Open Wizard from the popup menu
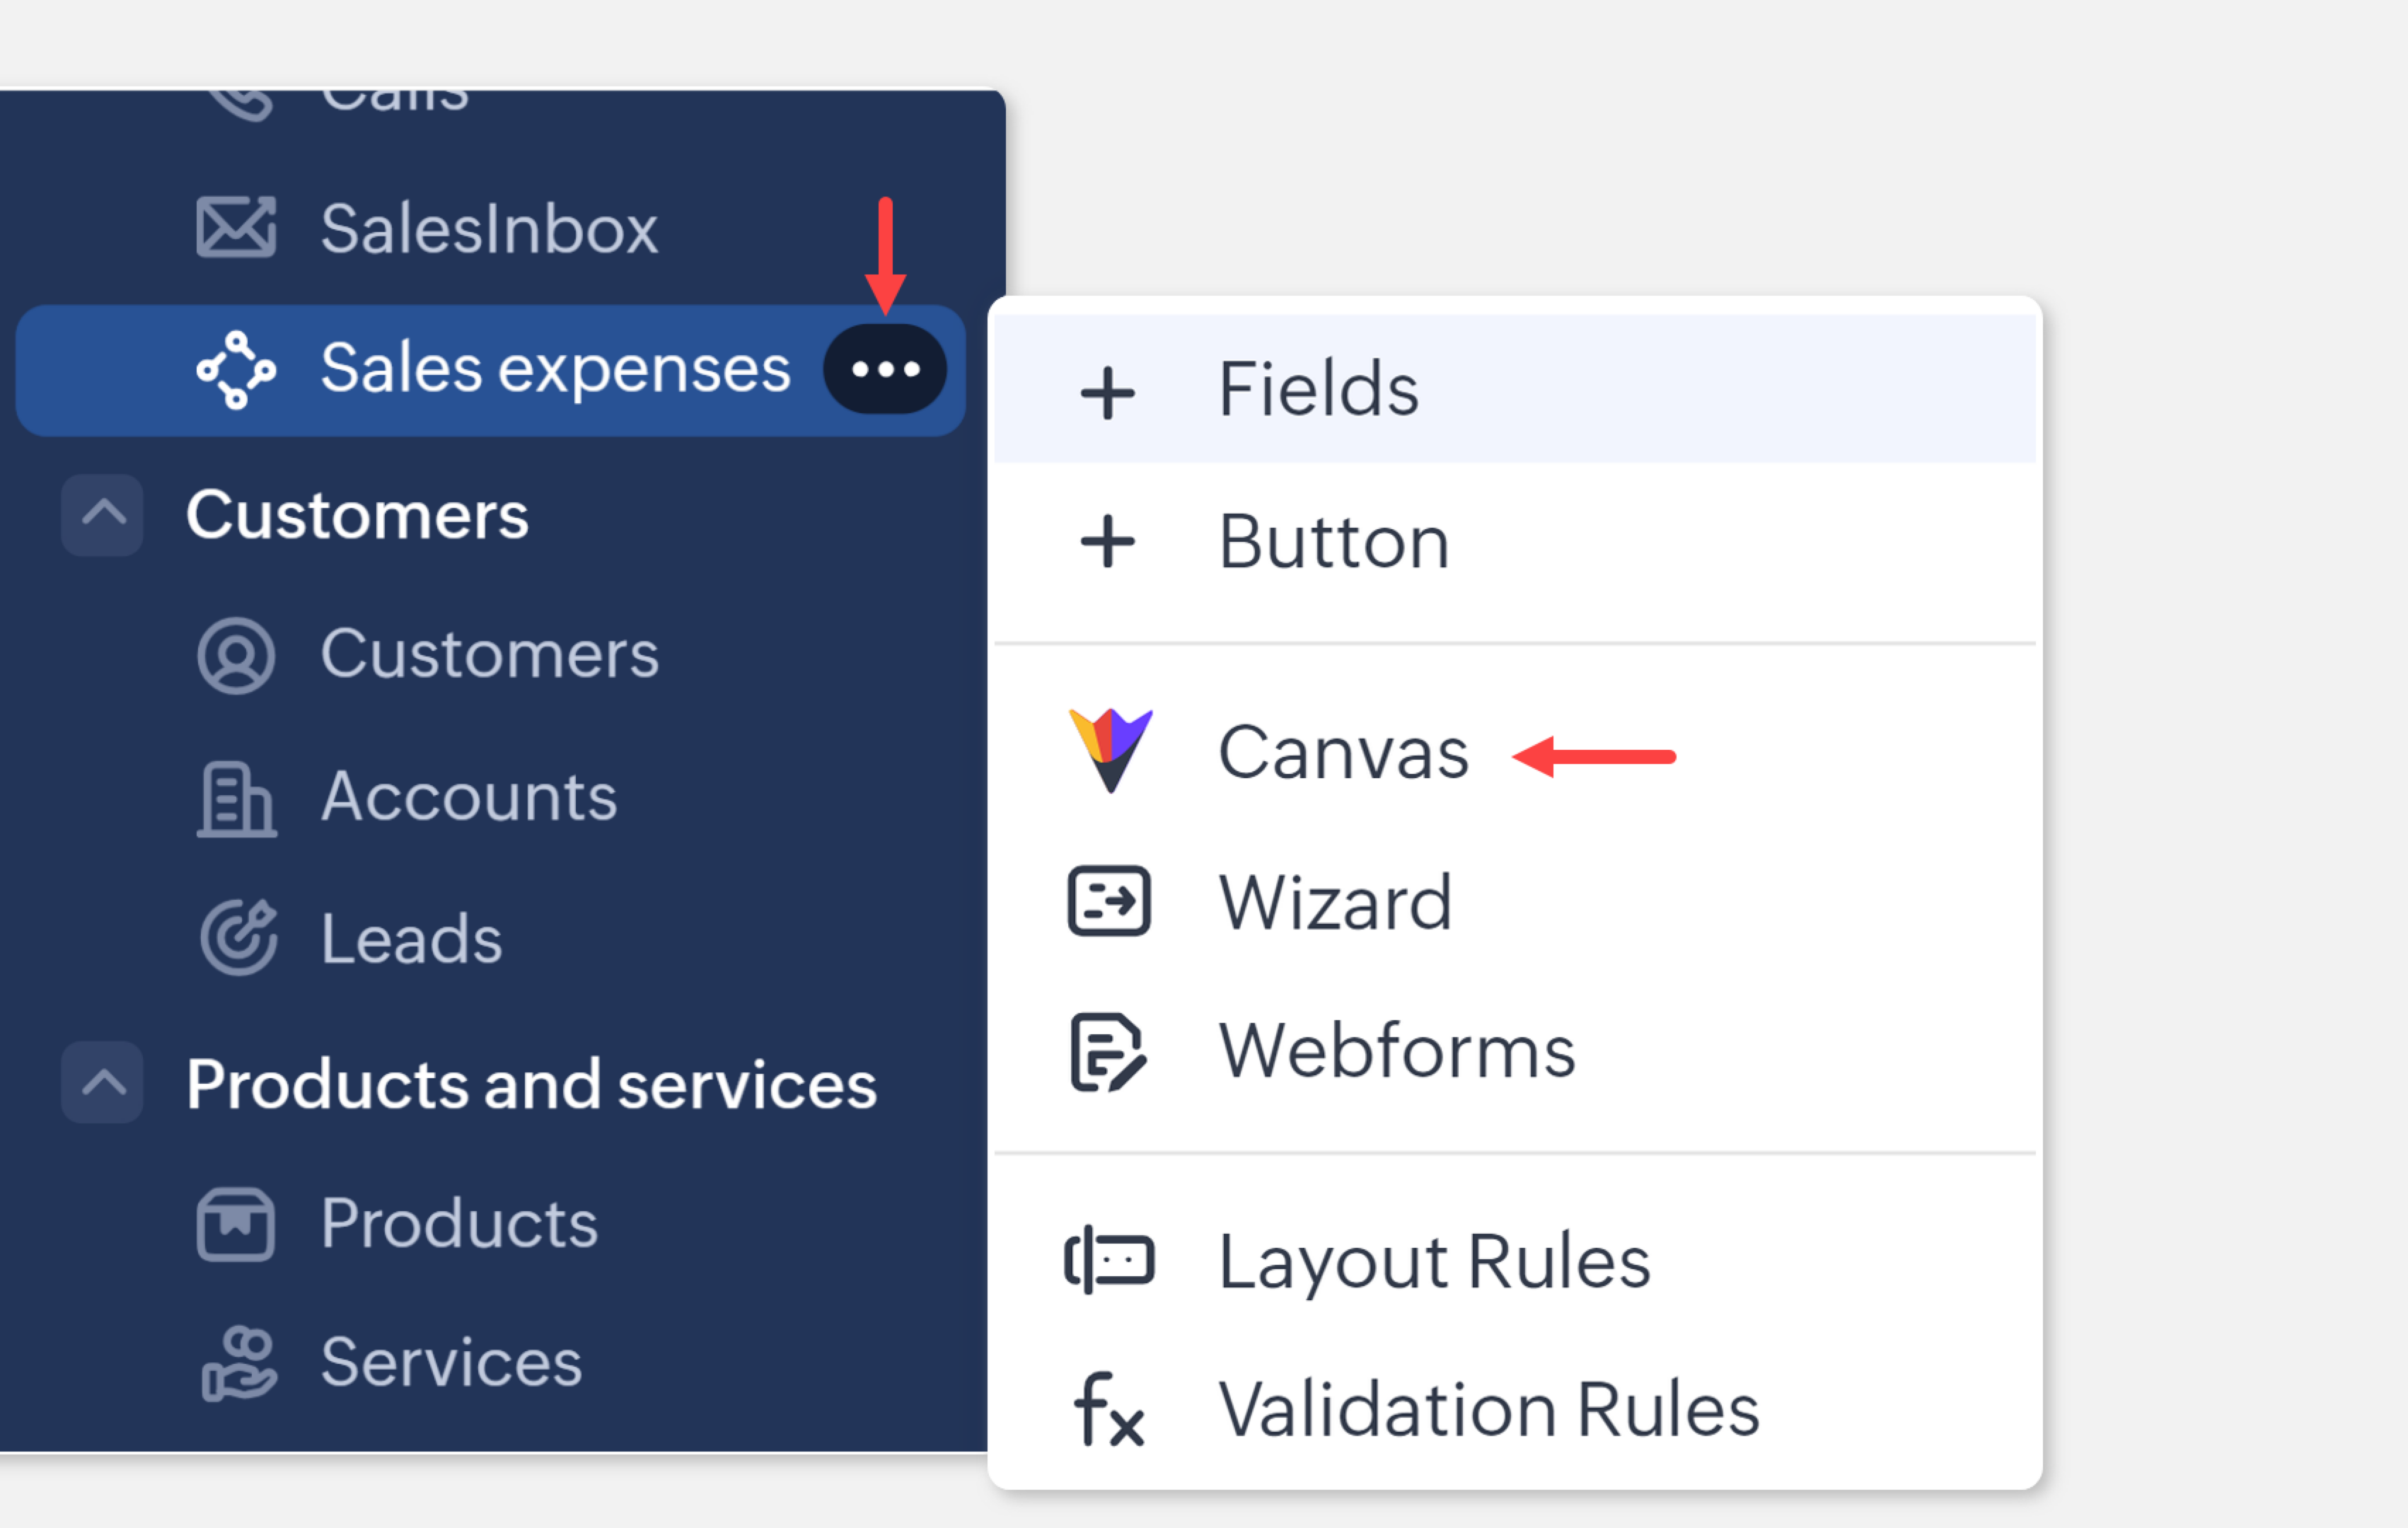 click(1334, 902)
